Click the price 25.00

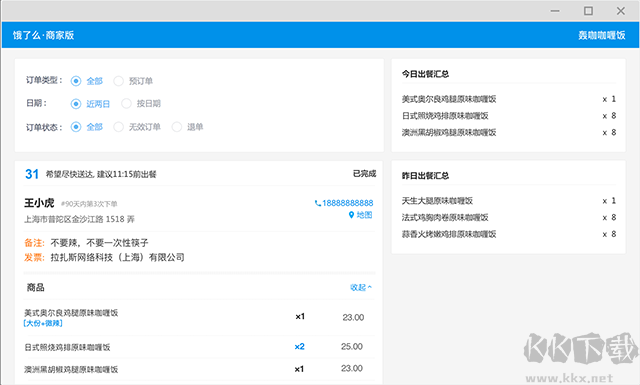(352, 347)
